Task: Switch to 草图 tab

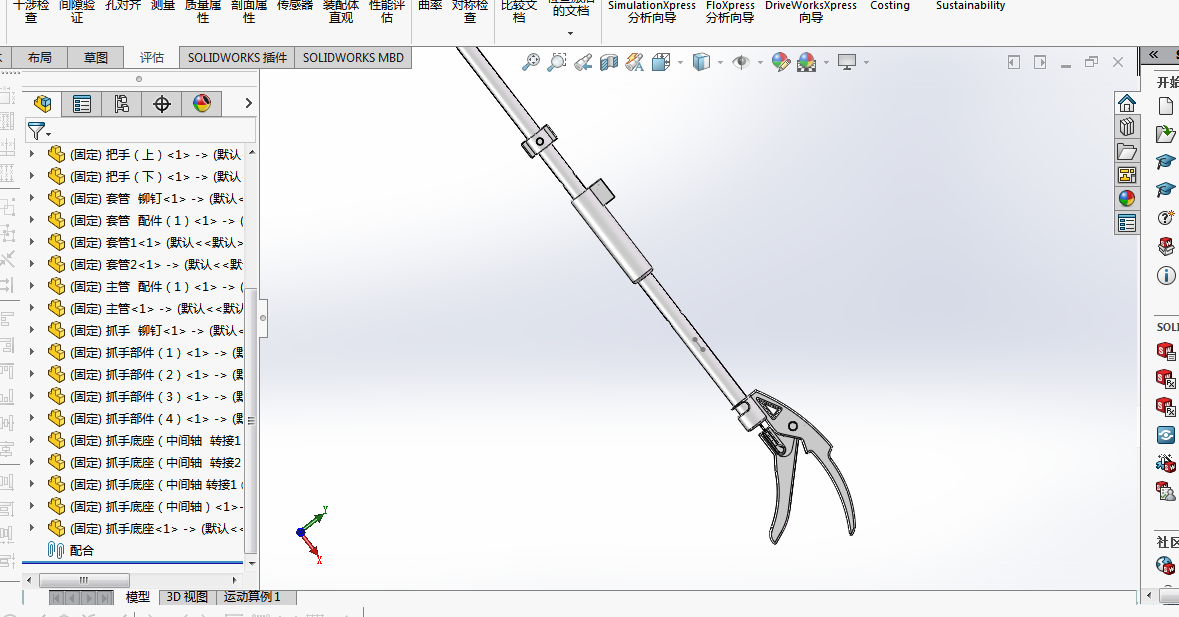Action: point(95,57)
